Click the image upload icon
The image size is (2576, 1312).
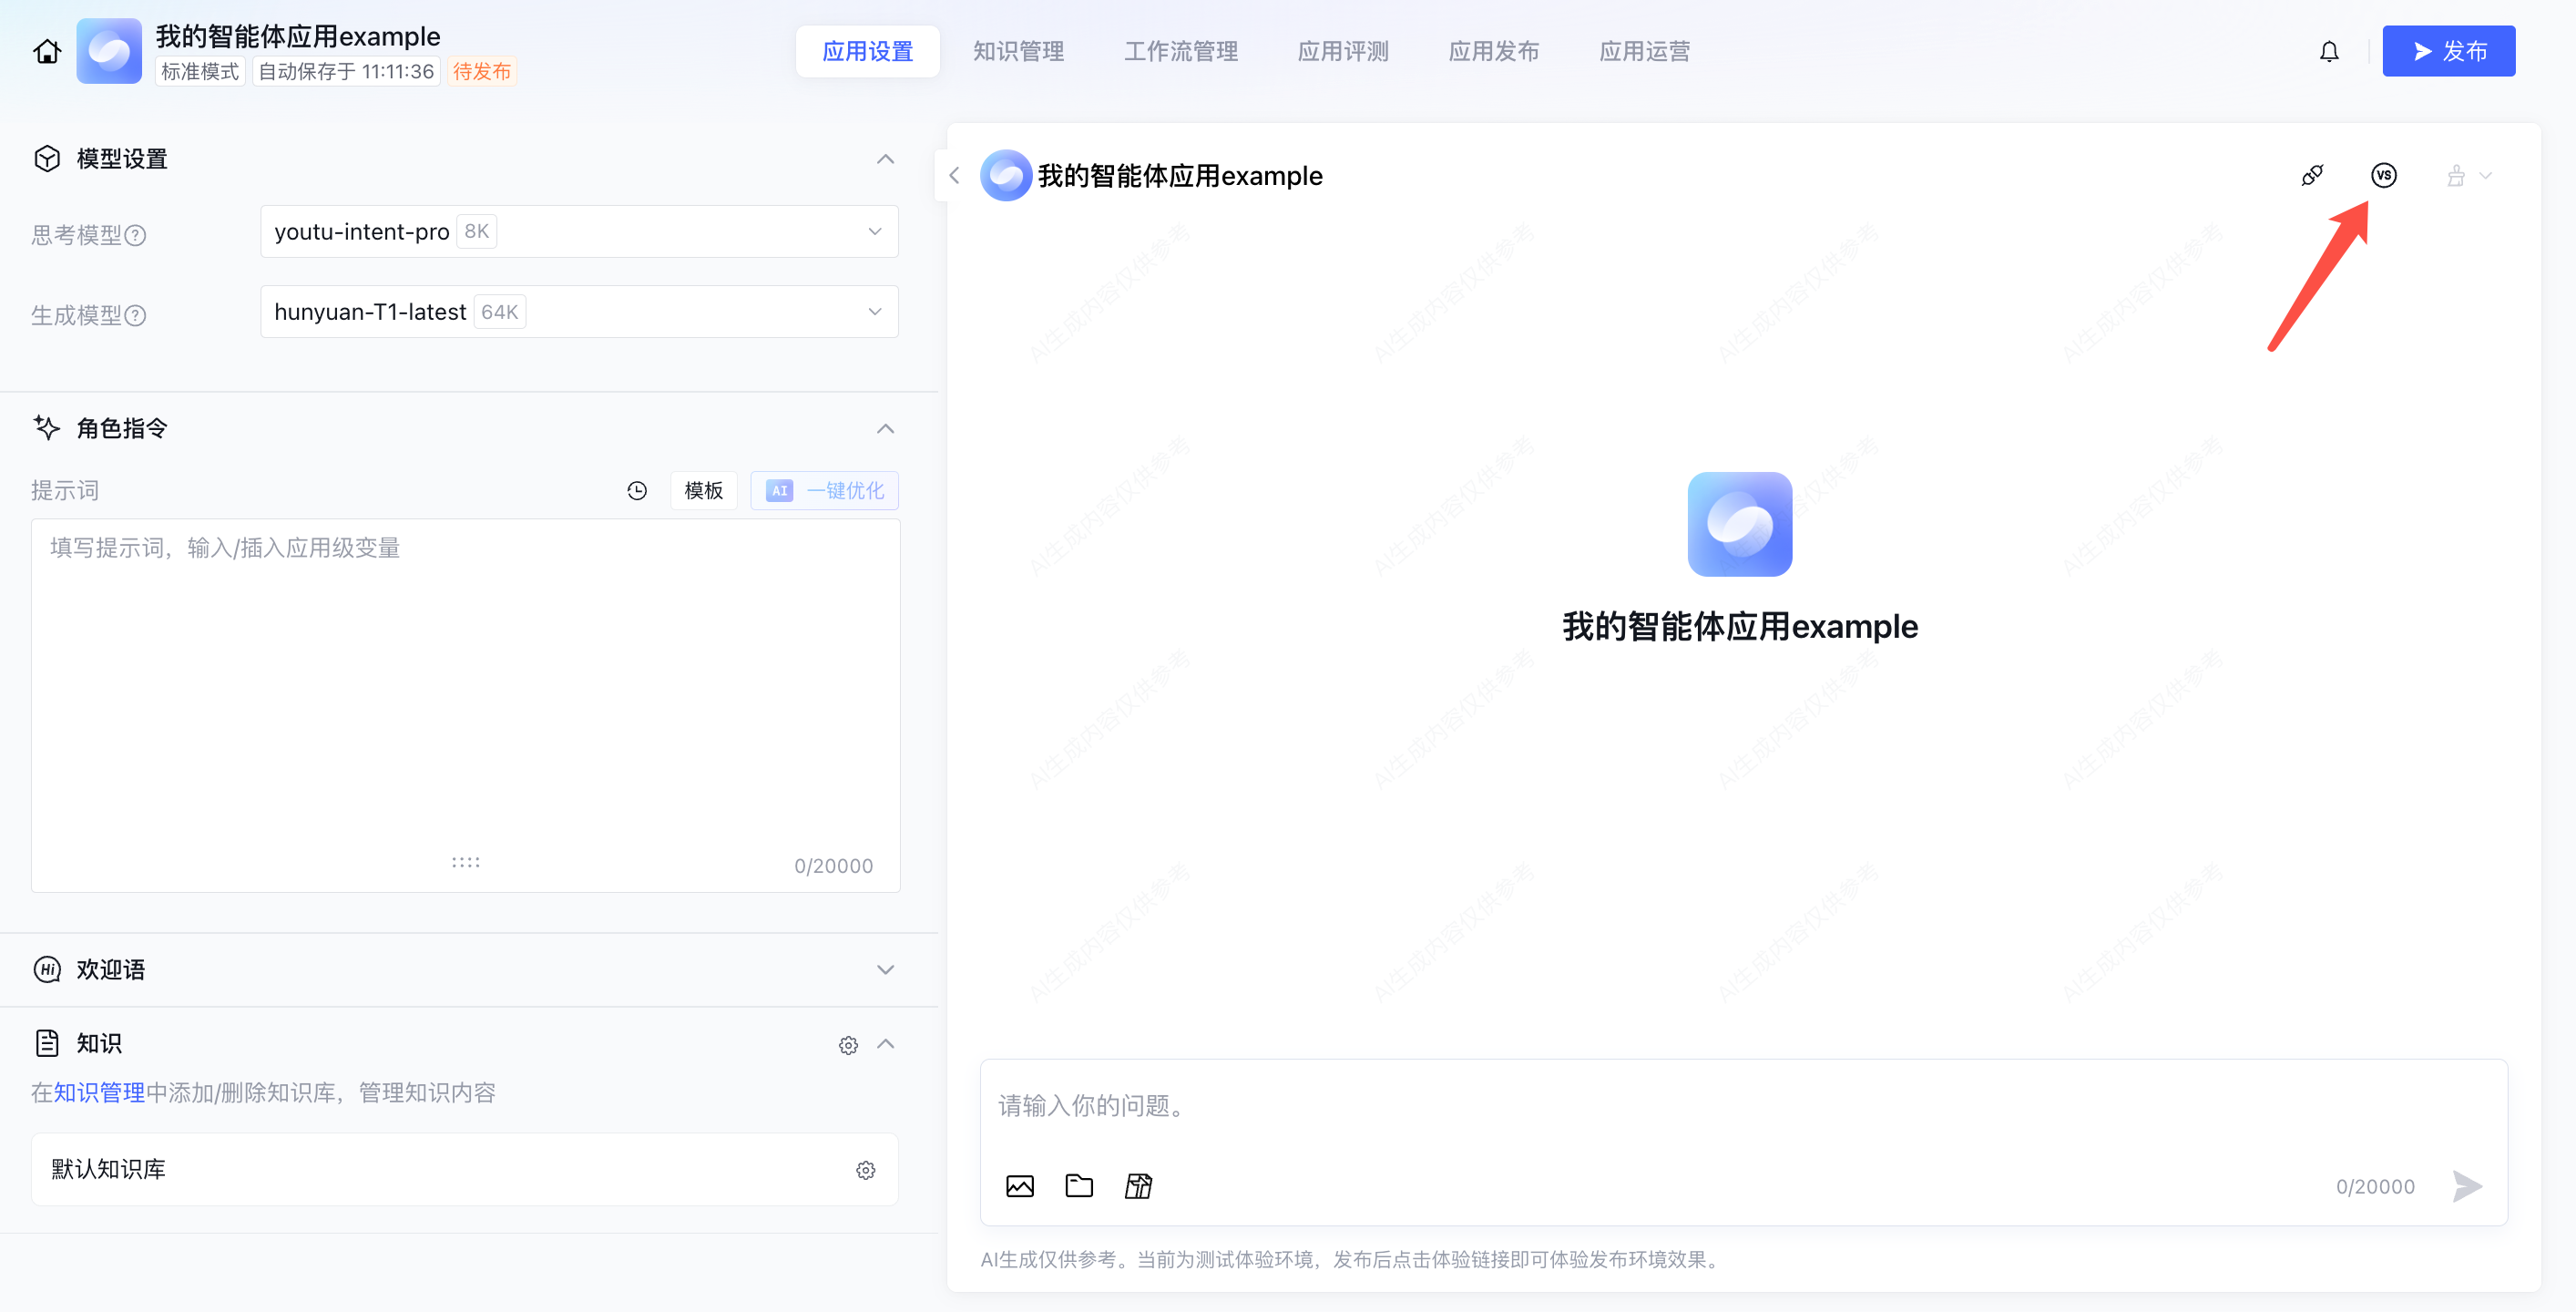point(1019,1186)
